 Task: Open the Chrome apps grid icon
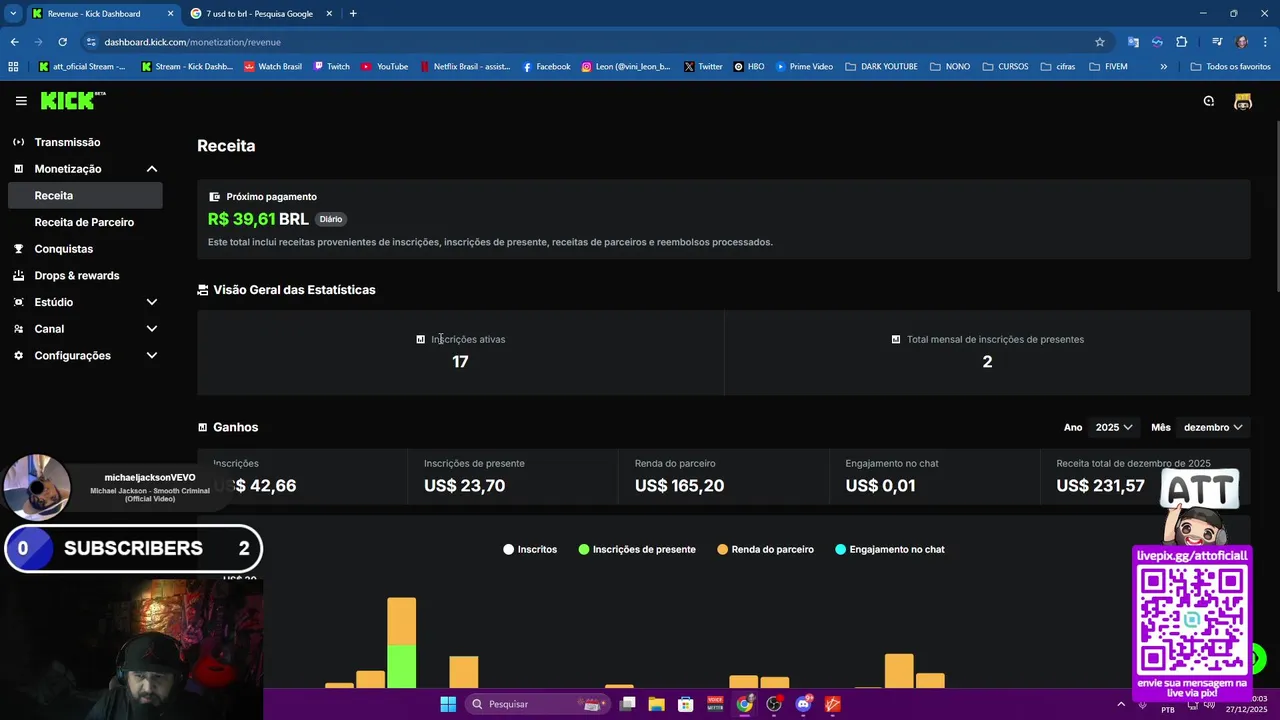[x=13, y=67]
